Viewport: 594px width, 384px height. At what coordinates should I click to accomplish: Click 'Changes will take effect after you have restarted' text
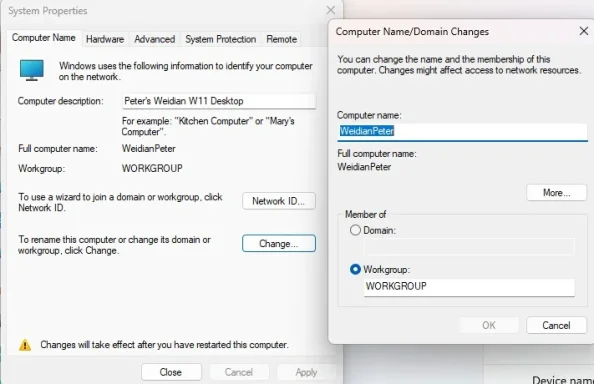pyautogui.click(x=164, y=345)
